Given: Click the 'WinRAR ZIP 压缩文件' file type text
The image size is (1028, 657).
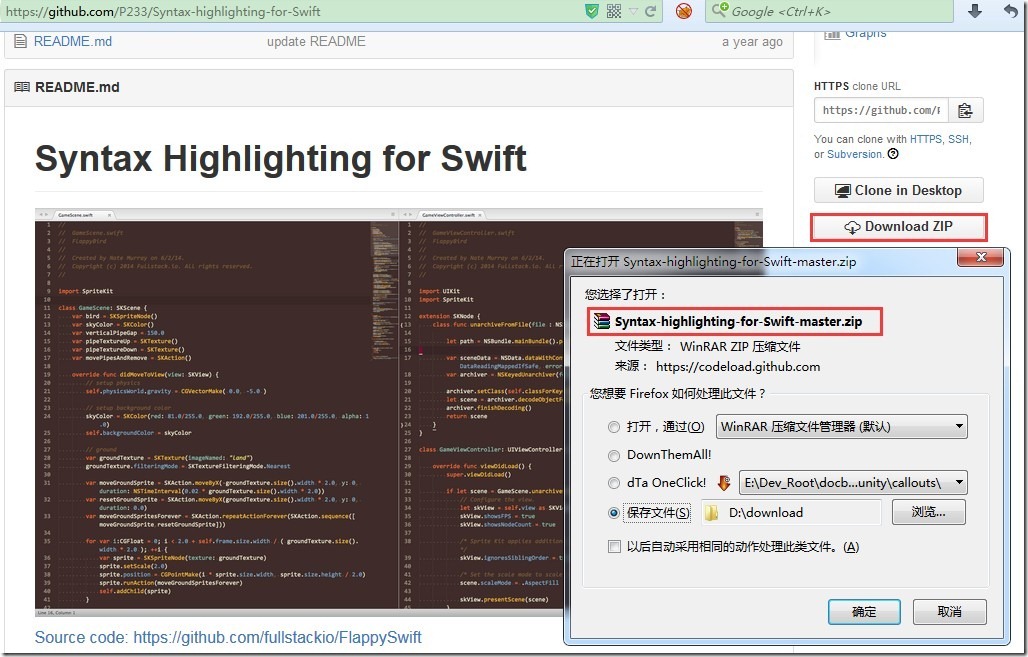Looking at the screenshot, I should [740, 346].
